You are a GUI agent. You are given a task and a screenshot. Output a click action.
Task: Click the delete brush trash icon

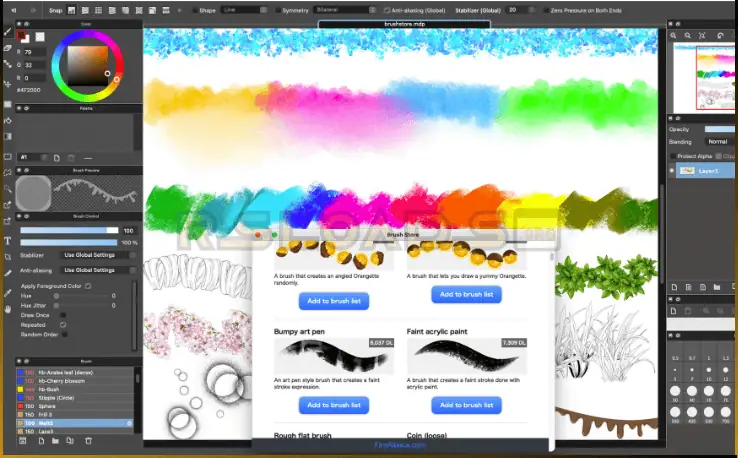tap(88, 440)
